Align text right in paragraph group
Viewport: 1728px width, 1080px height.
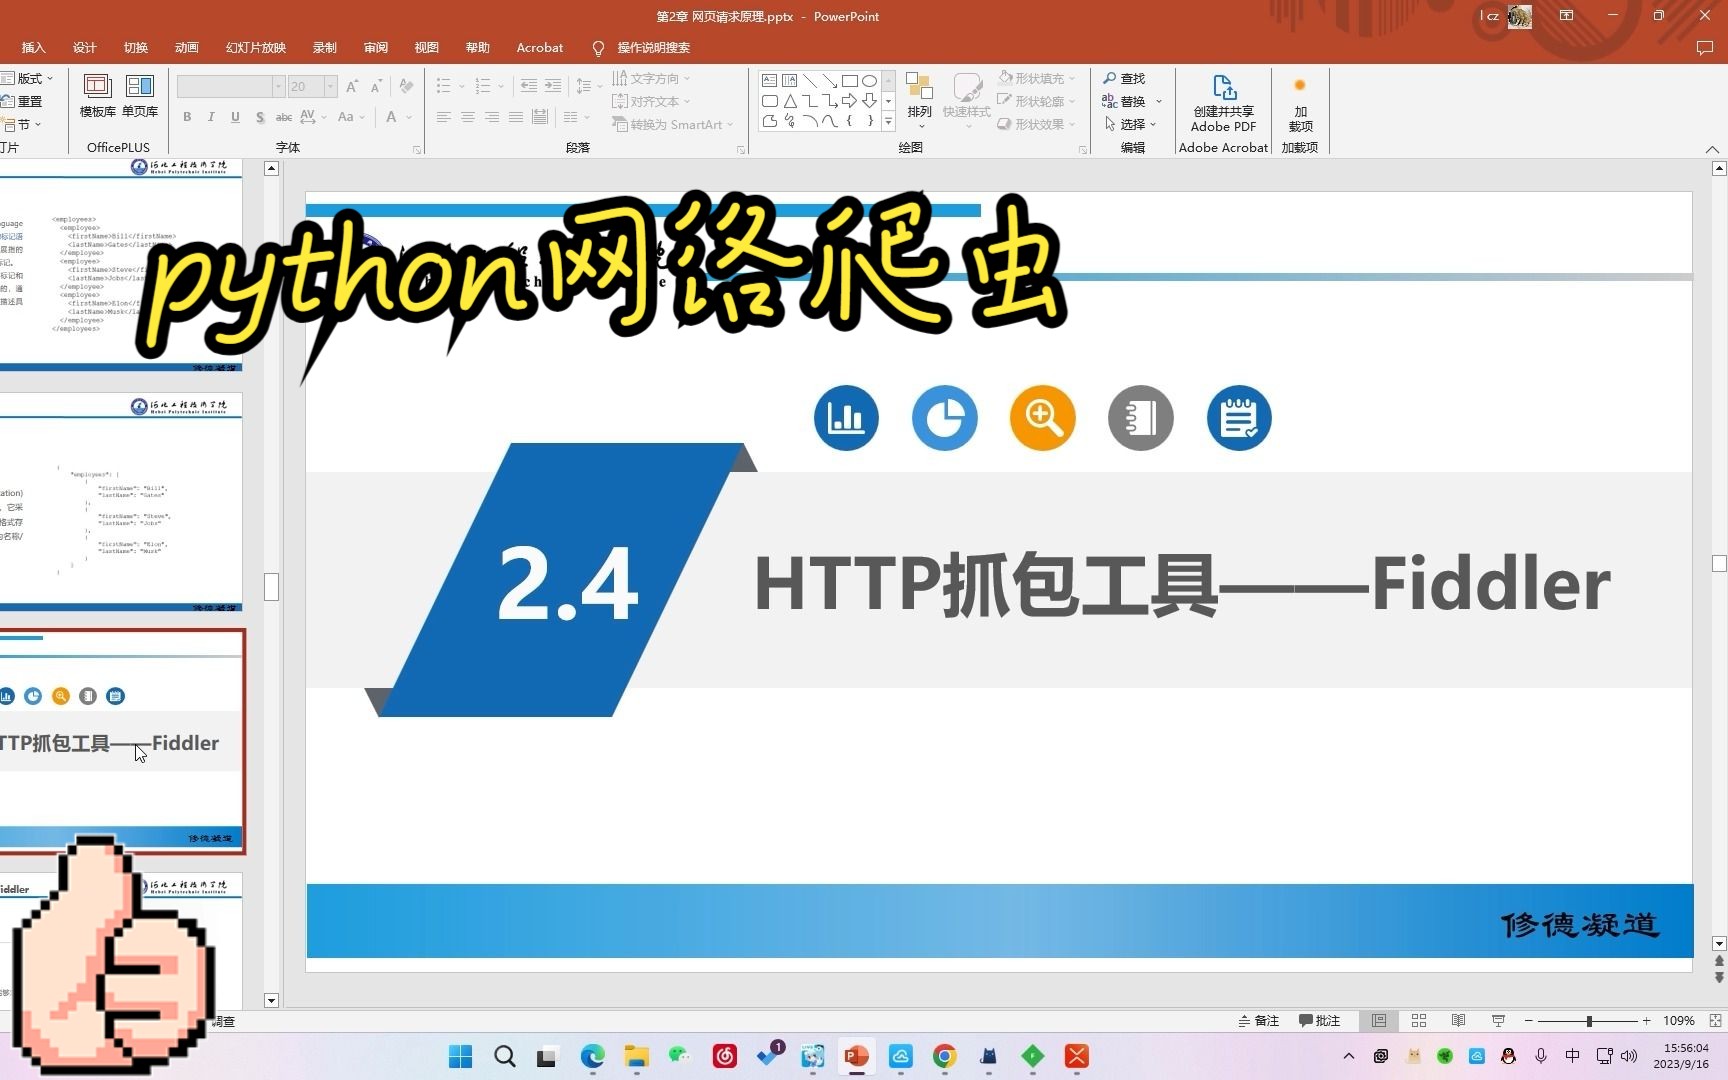tap(492, 117)
